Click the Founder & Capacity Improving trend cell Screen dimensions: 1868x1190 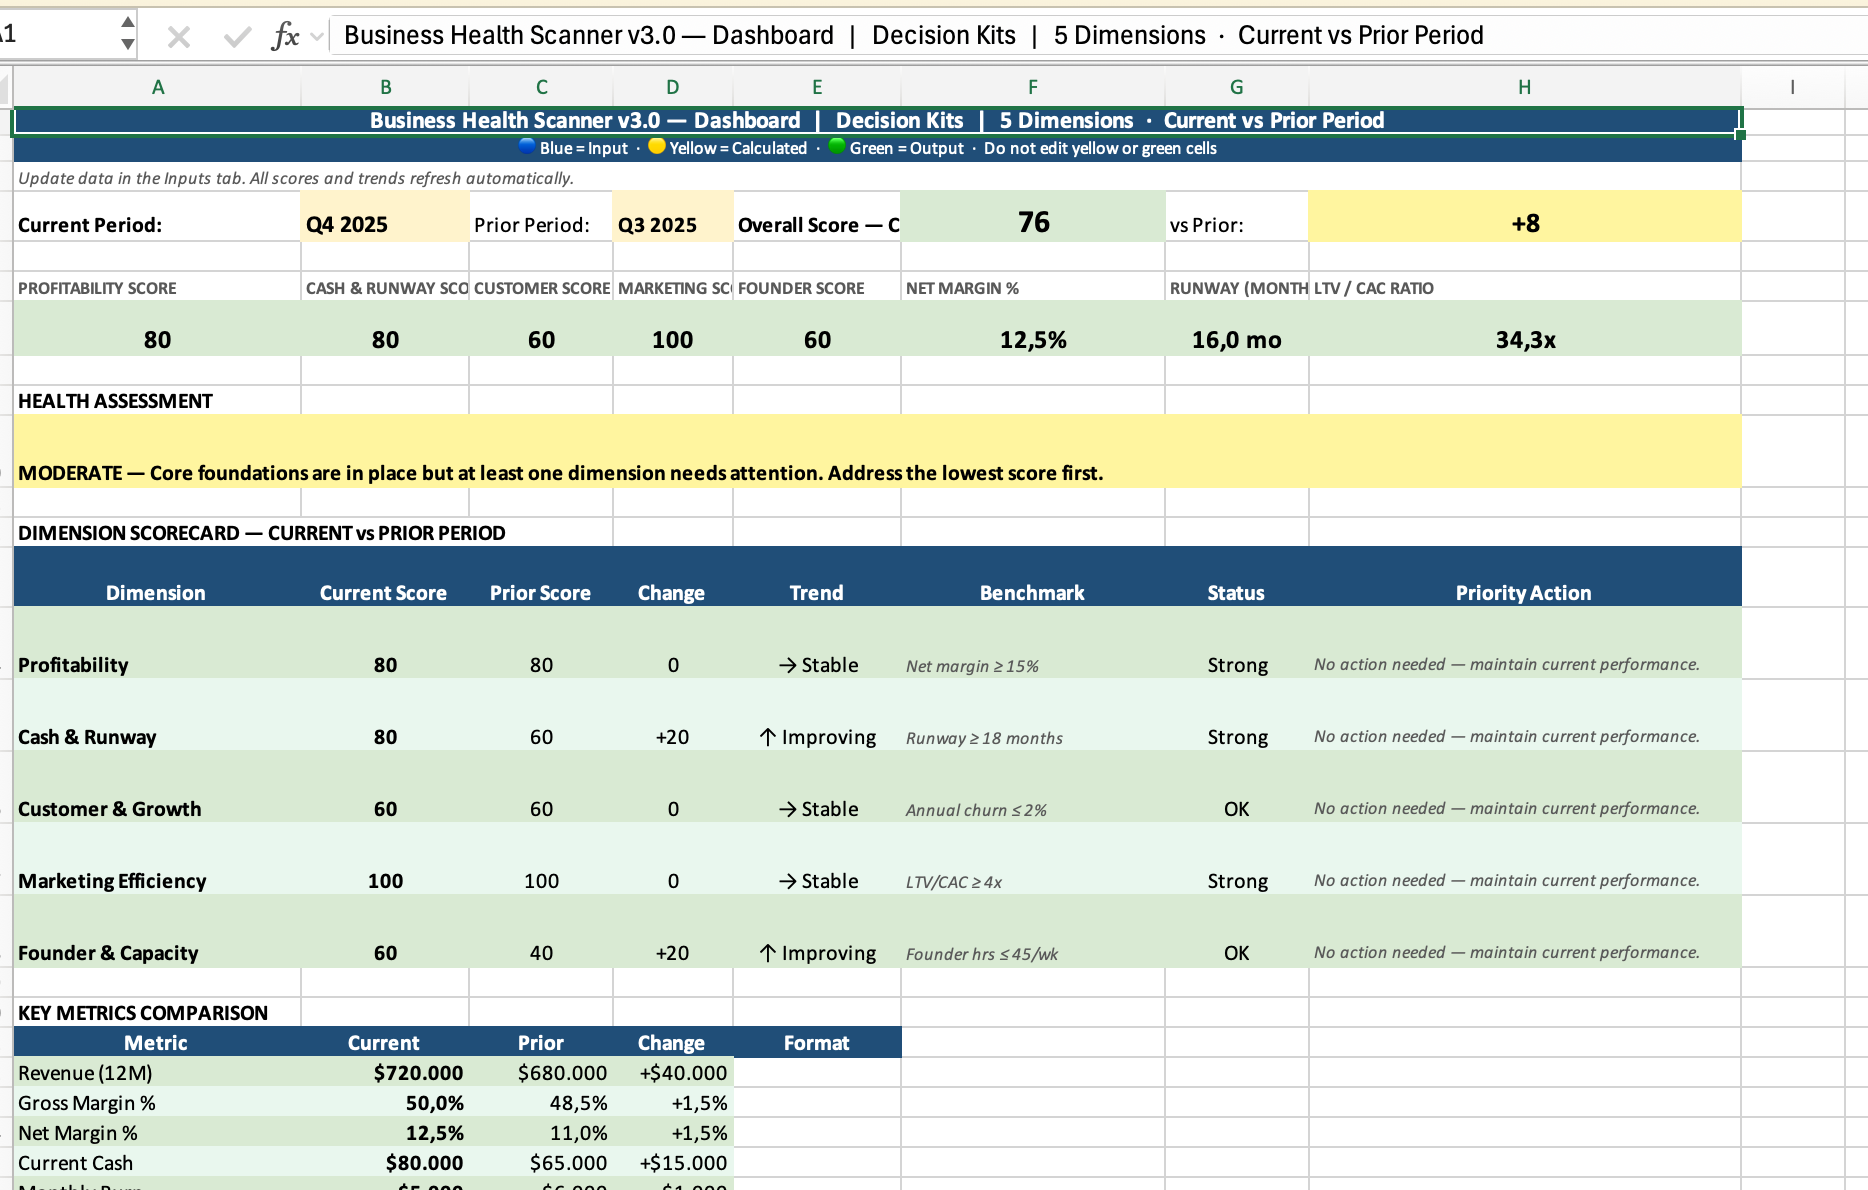pos(817,953)
